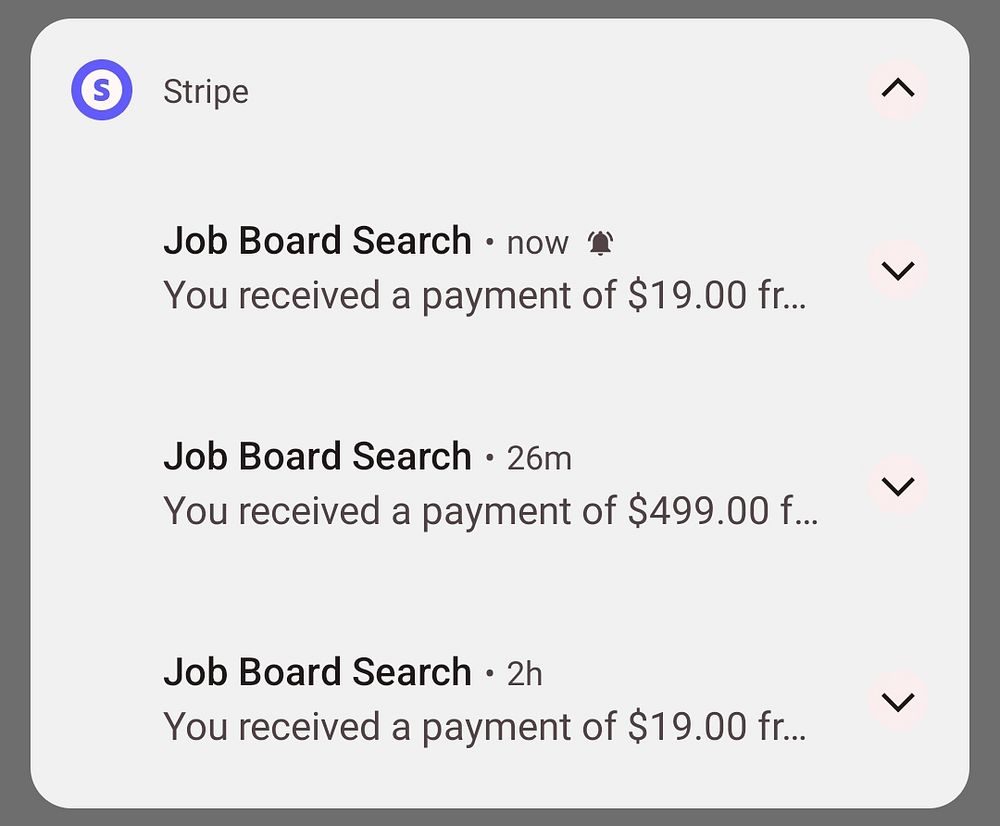
Task: Tap the truncated 'fr…' end of the first message
Action: point(781,296)
